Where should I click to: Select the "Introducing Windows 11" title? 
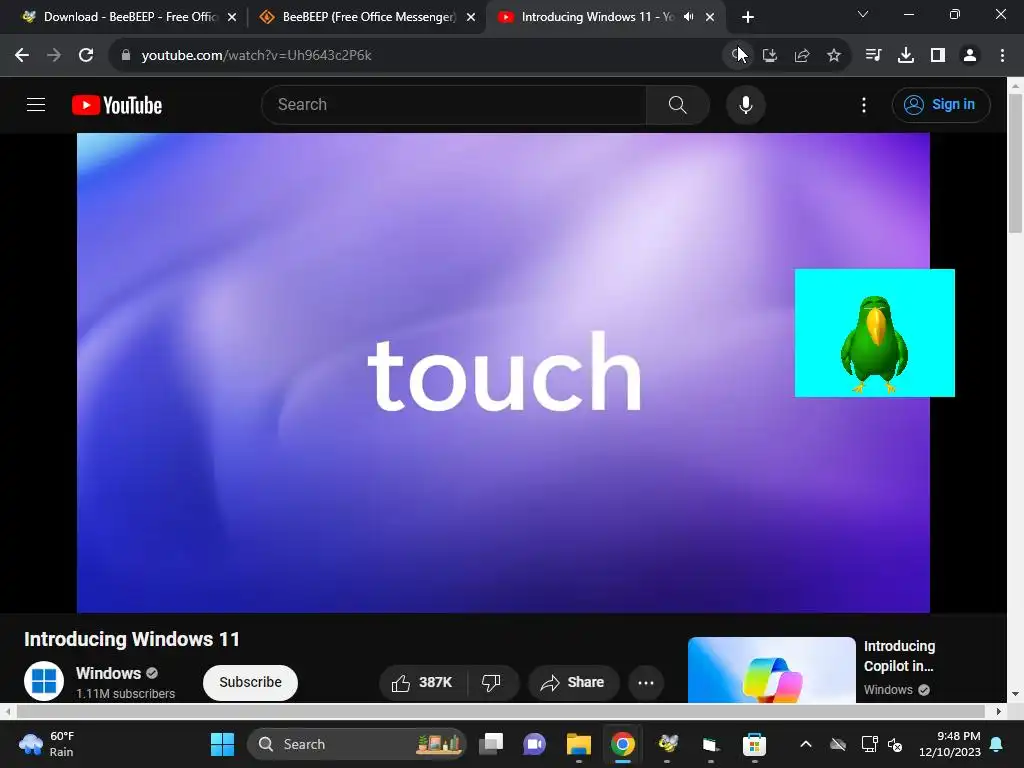coord(132,639)
